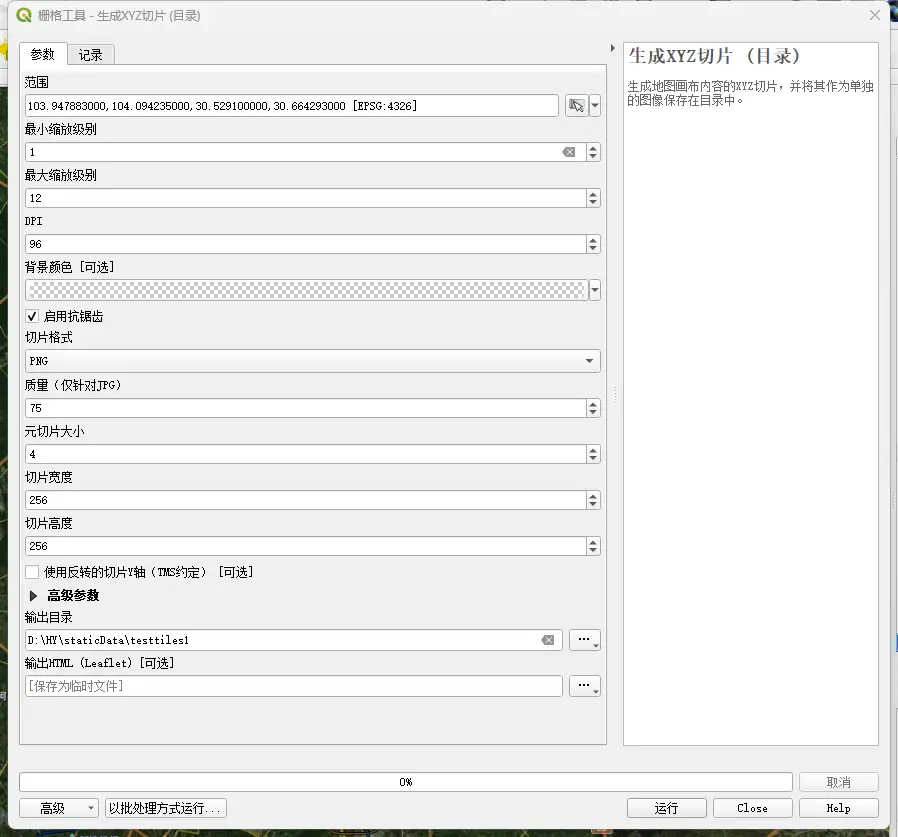Enable the TMS inverted Y axis checkbox

33,572
